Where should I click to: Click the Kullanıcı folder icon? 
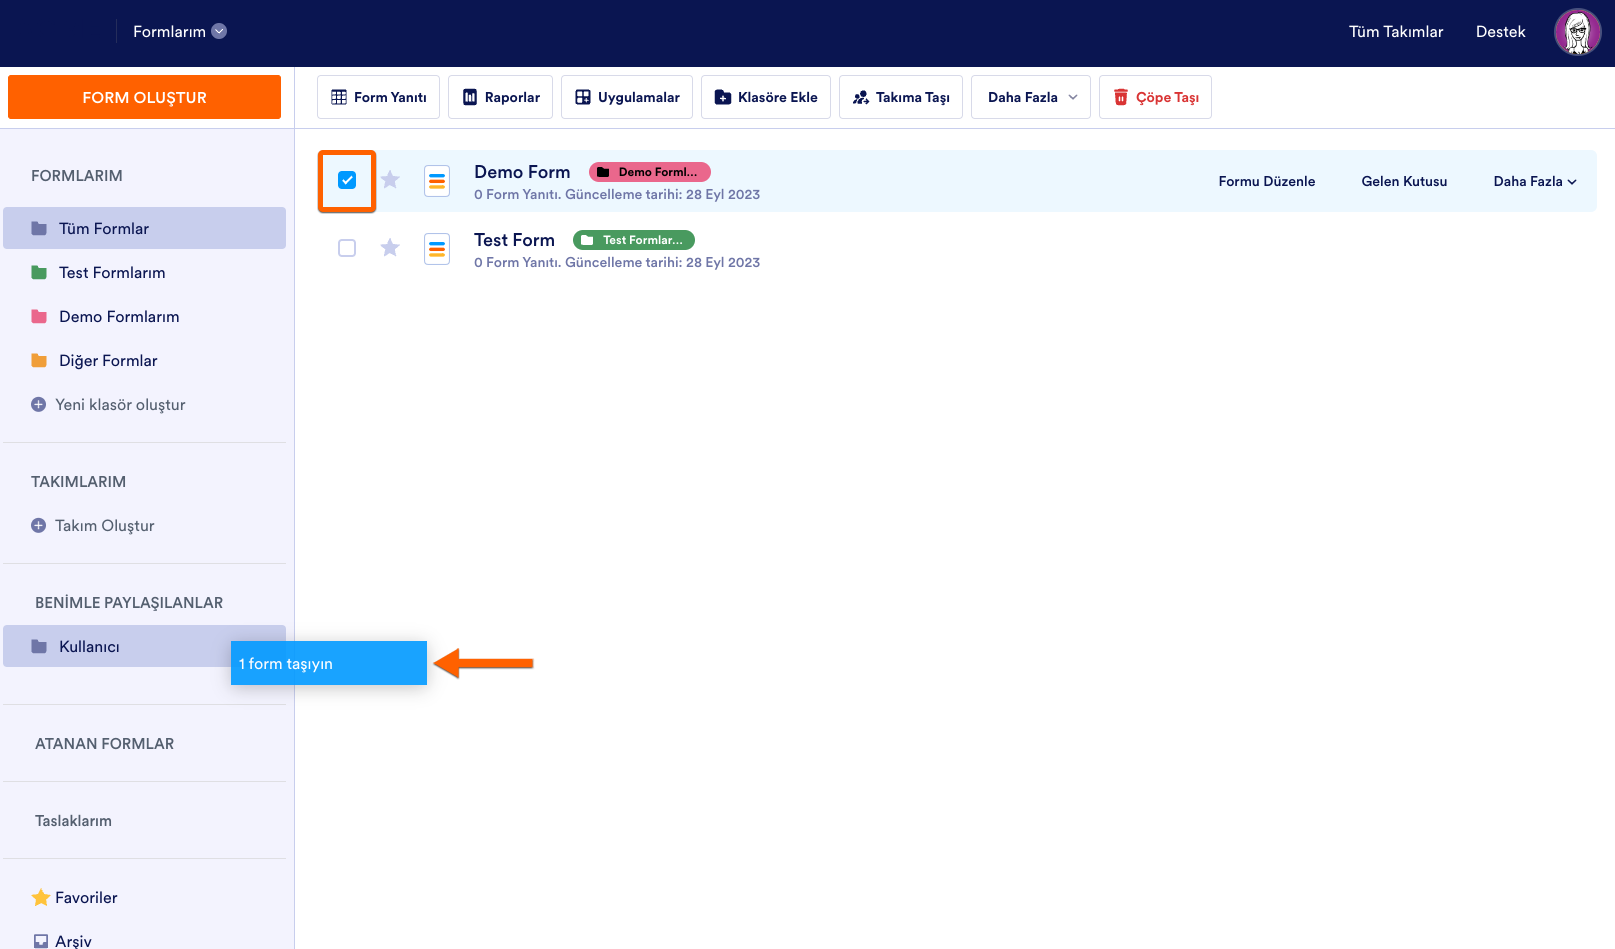coord(39,647)
